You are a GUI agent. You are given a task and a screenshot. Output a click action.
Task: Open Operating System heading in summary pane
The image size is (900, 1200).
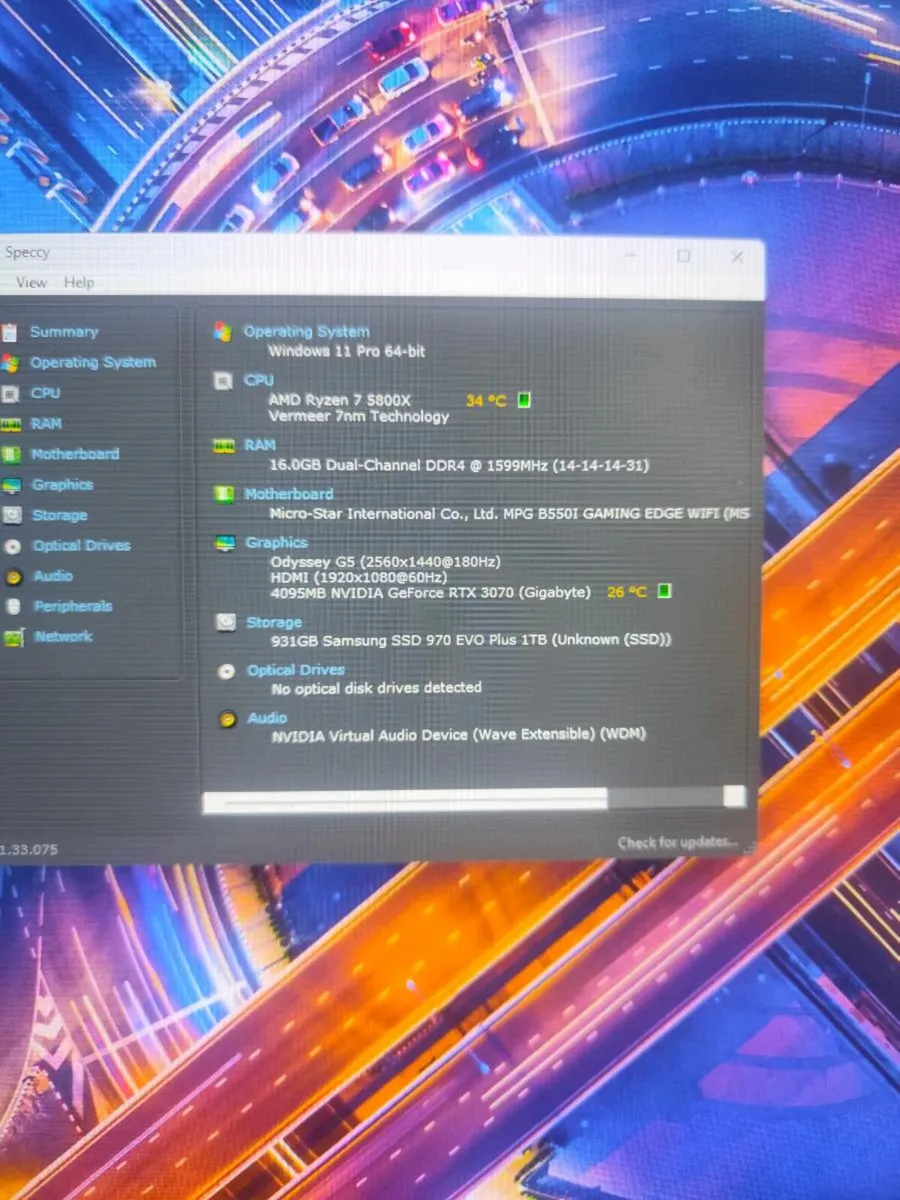[307, 332]
